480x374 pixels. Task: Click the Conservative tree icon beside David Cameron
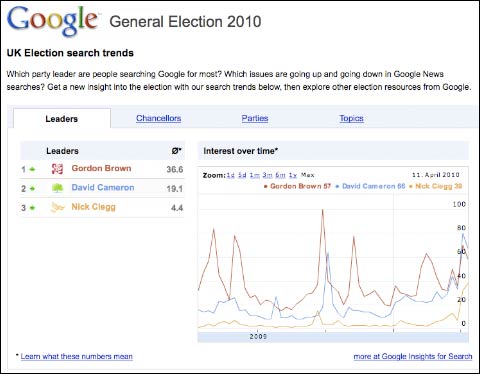pos(57,188)
